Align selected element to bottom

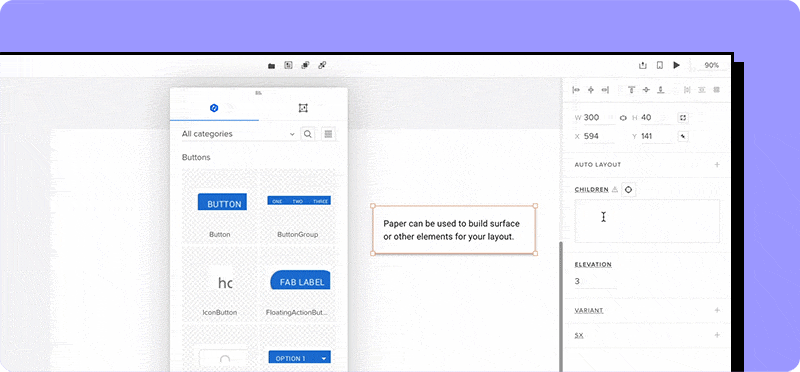[661, 90]
